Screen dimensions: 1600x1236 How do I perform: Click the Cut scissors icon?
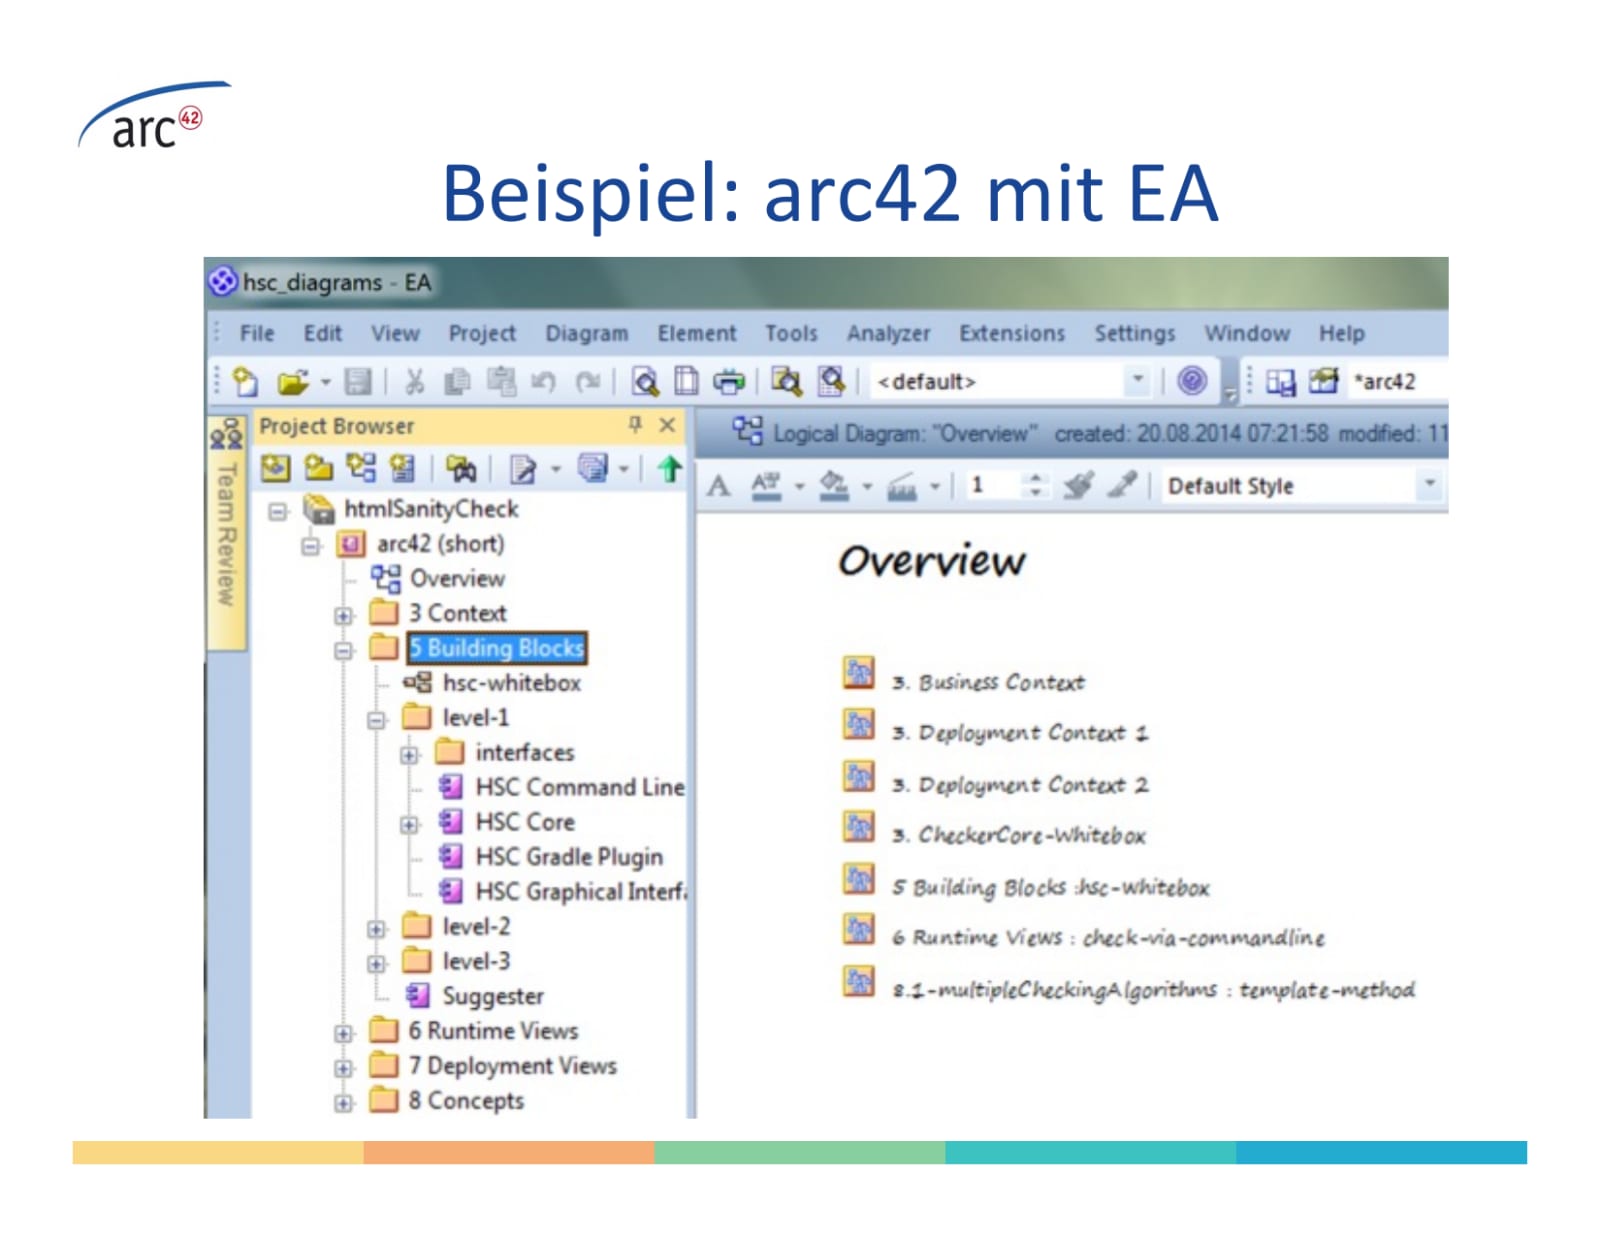(414, 382)
